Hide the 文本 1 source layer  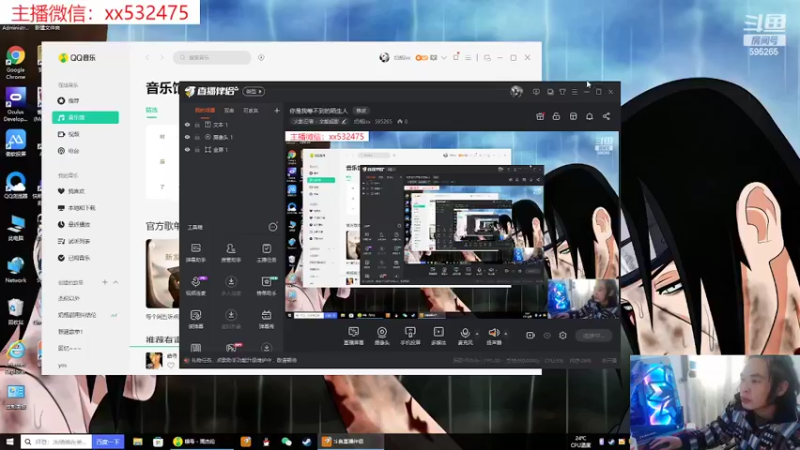(x=187, y=124)
